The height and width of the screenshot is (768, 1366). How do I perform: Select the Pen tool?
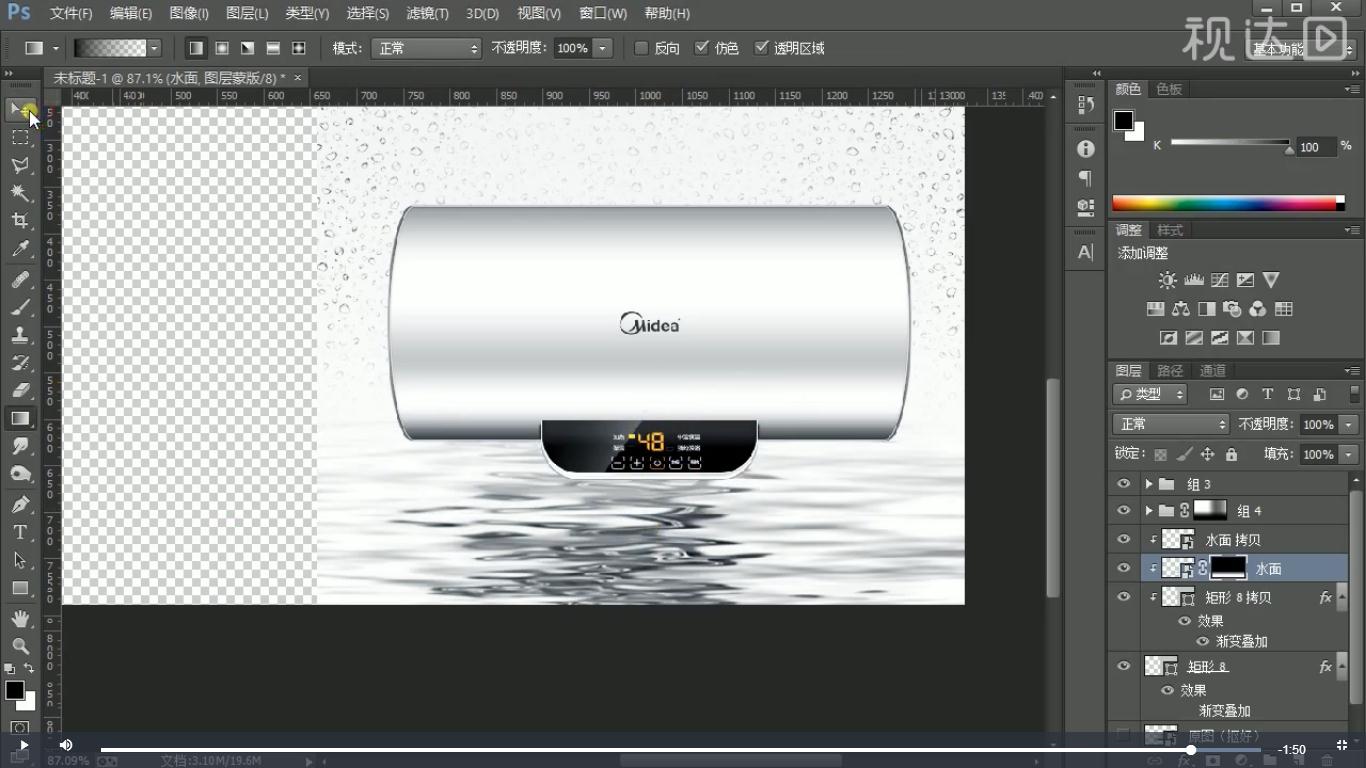click(x=20, y=505)
